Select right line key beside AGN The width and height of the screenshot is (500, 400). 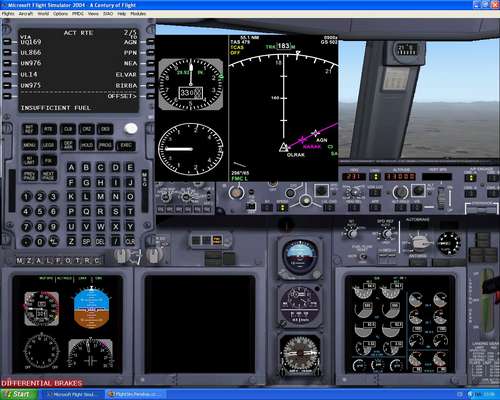[x=150, y=42]
